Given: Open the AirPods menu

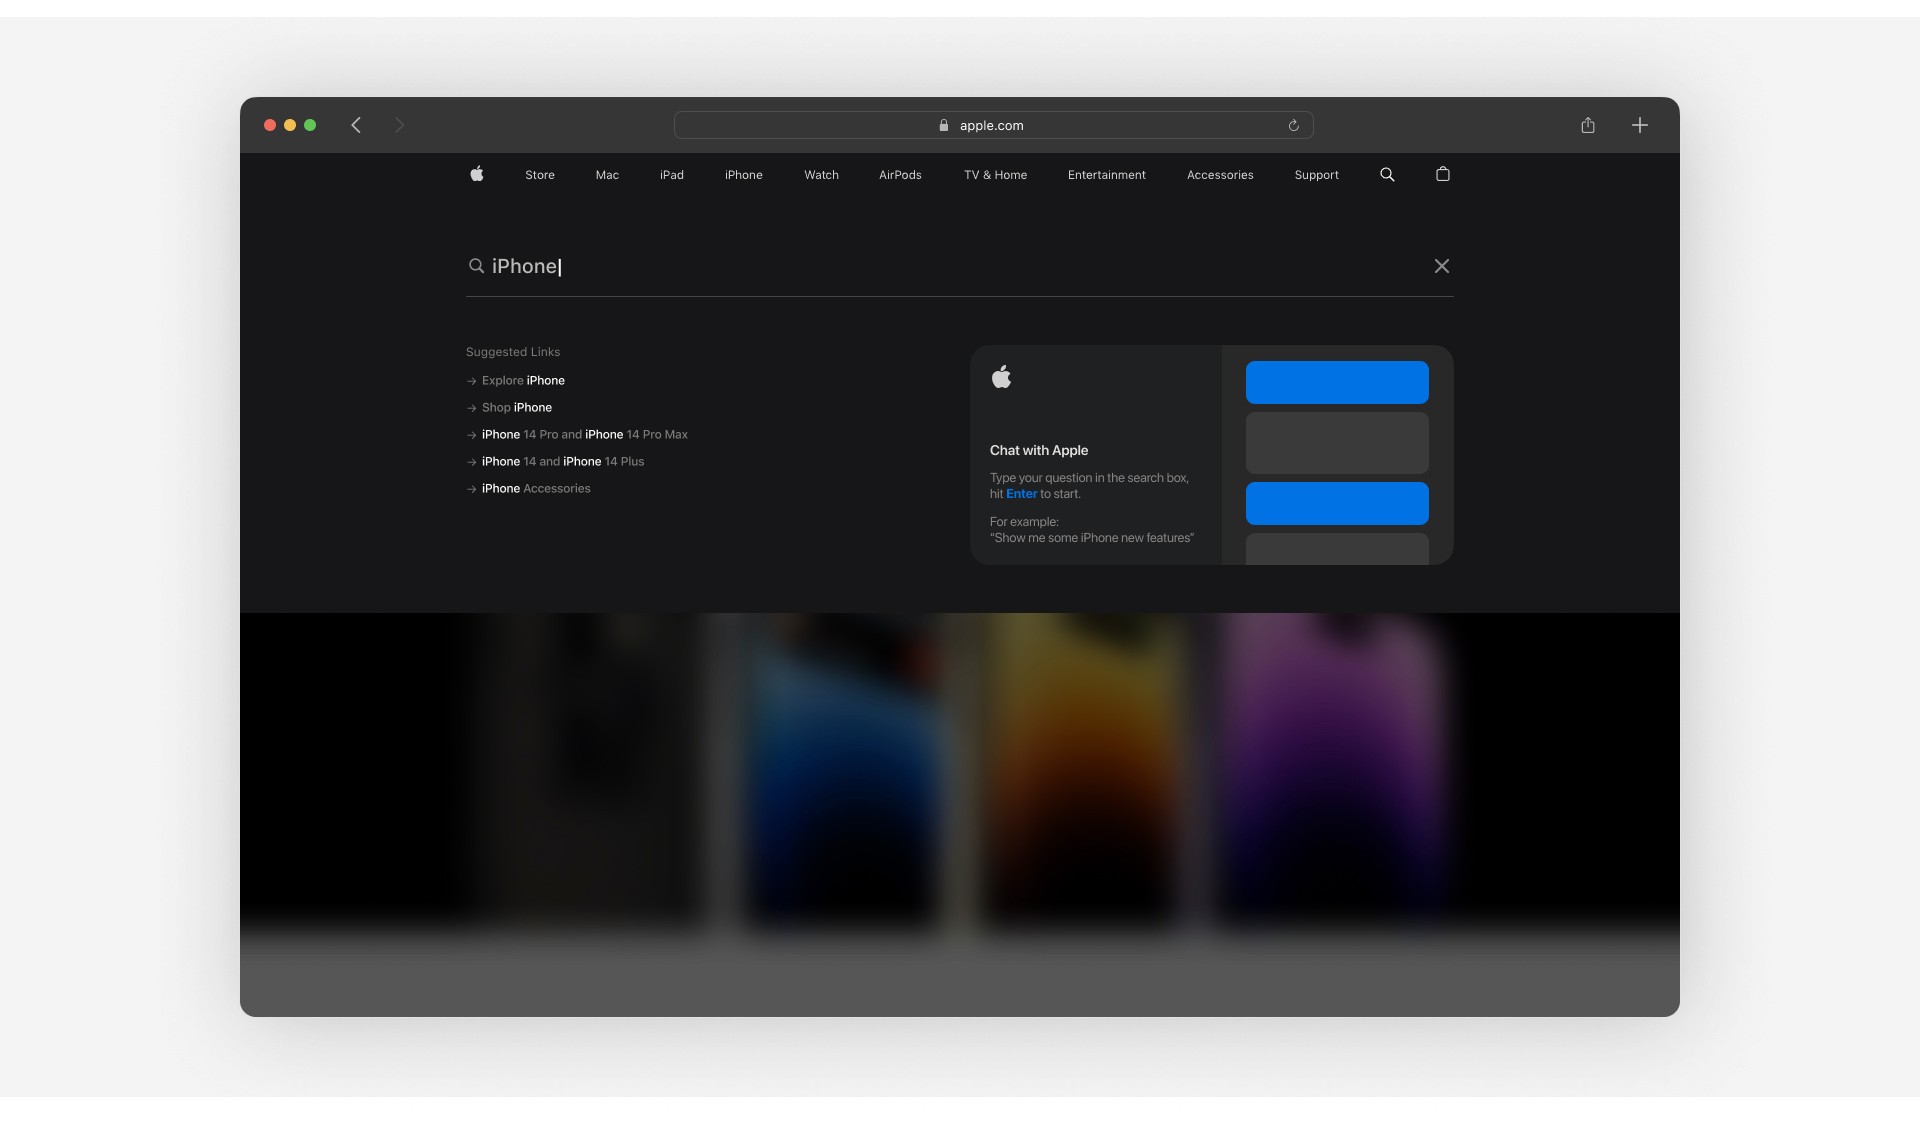Looking at the screenshot, I should pyautogui.click(x=900, y=175).
